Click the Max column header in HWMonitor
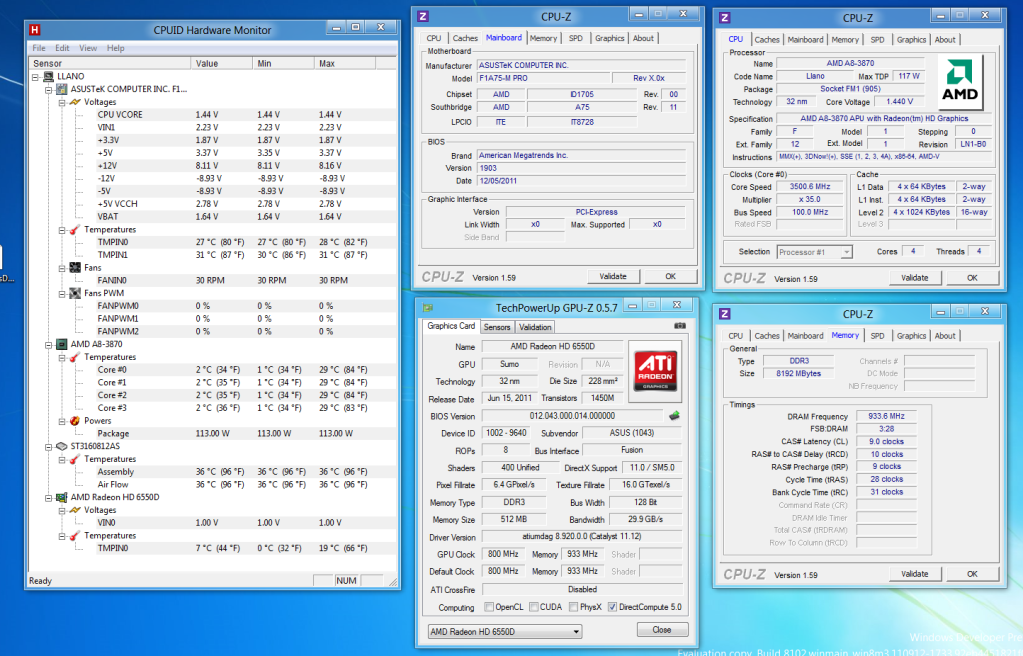This screenshot has width=1023, height=656. click(344, 63)
